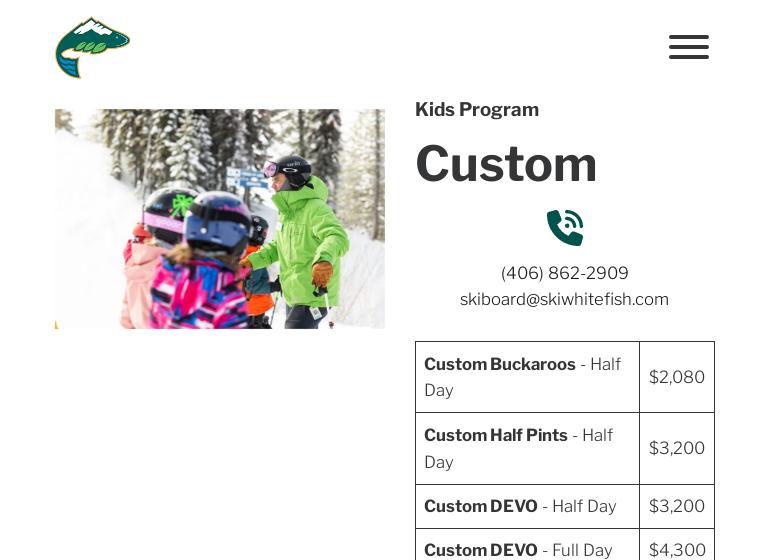Screen dimensions: 770x560
Task: Open the kids ski lesson photo
Action: pos(220,219)
